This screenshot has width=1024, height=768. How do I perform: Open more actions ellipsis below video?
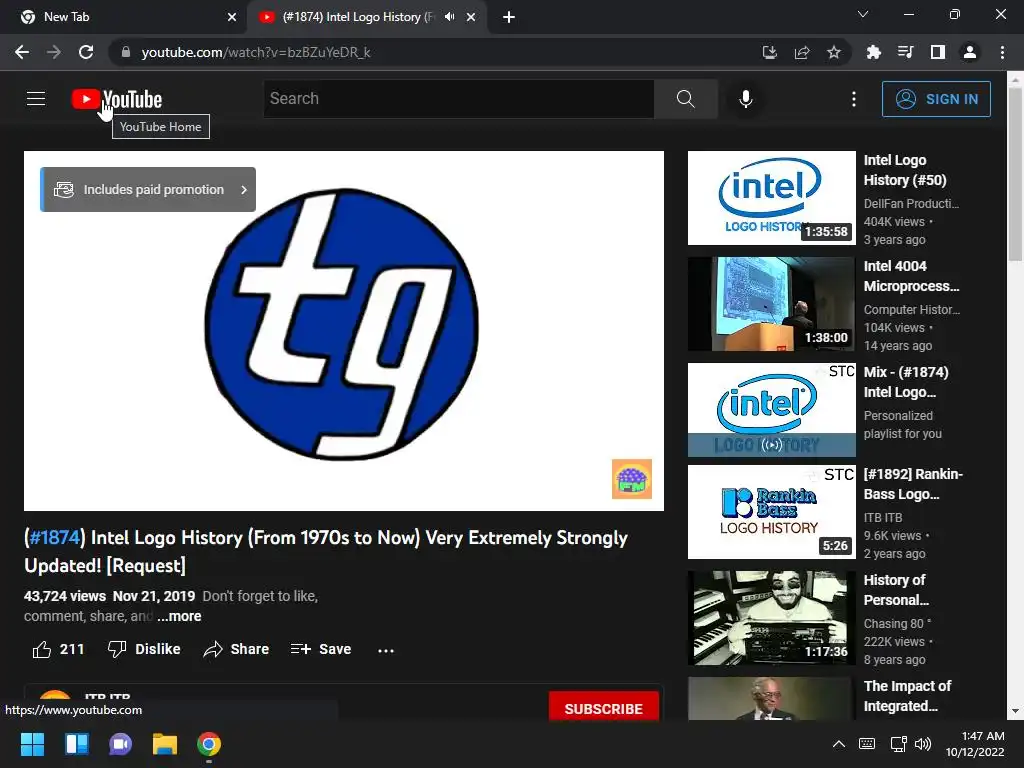386,650
